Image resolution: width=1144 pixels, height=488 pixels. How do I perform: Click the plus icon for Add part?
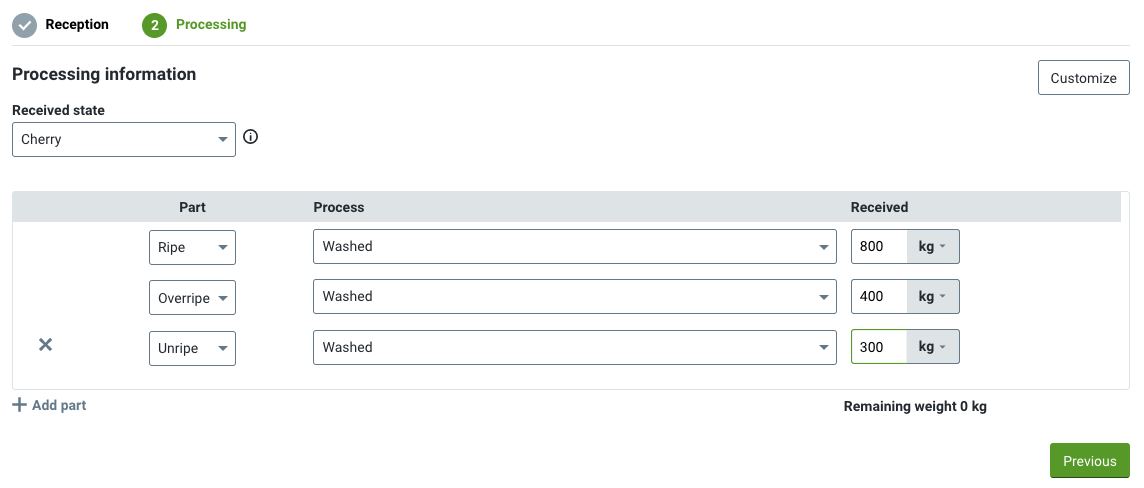pos(20,405)
